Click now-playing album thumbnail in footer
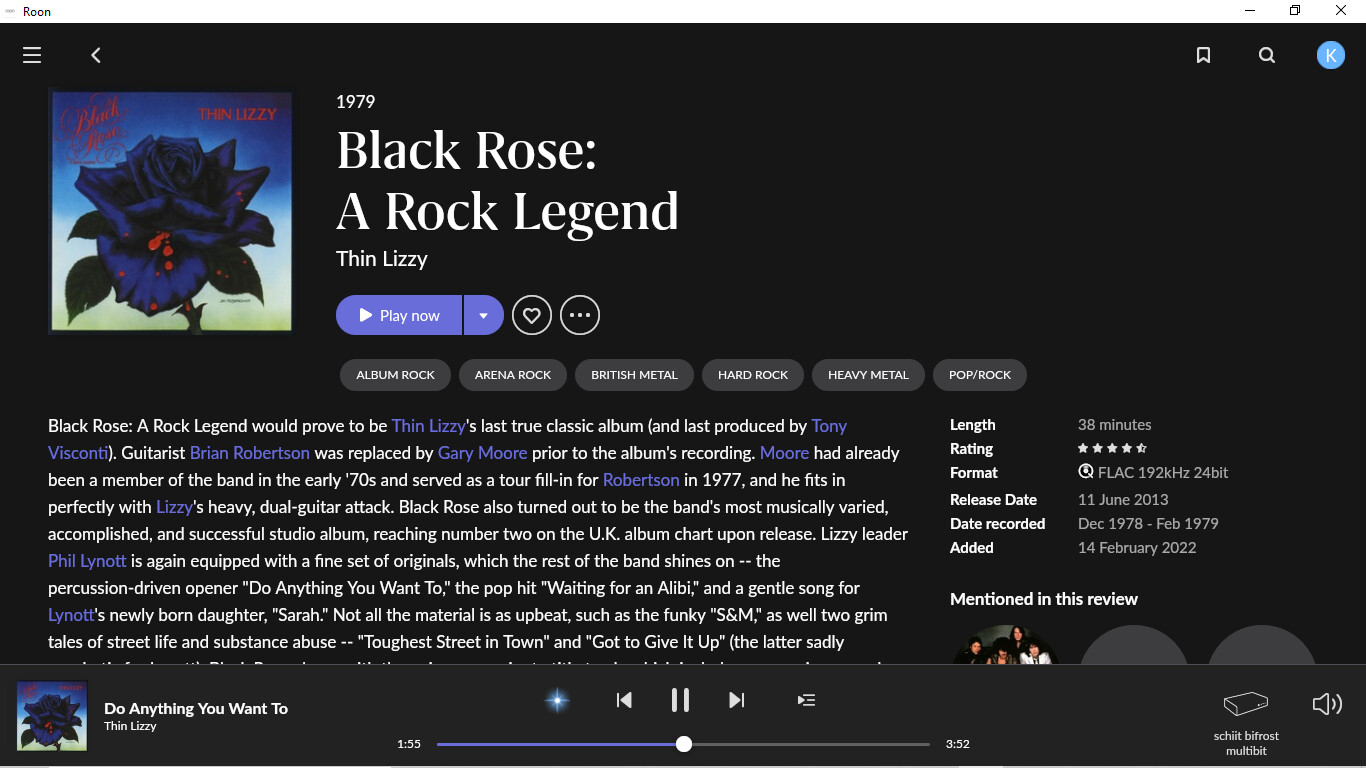 click(x=52, y=716)
